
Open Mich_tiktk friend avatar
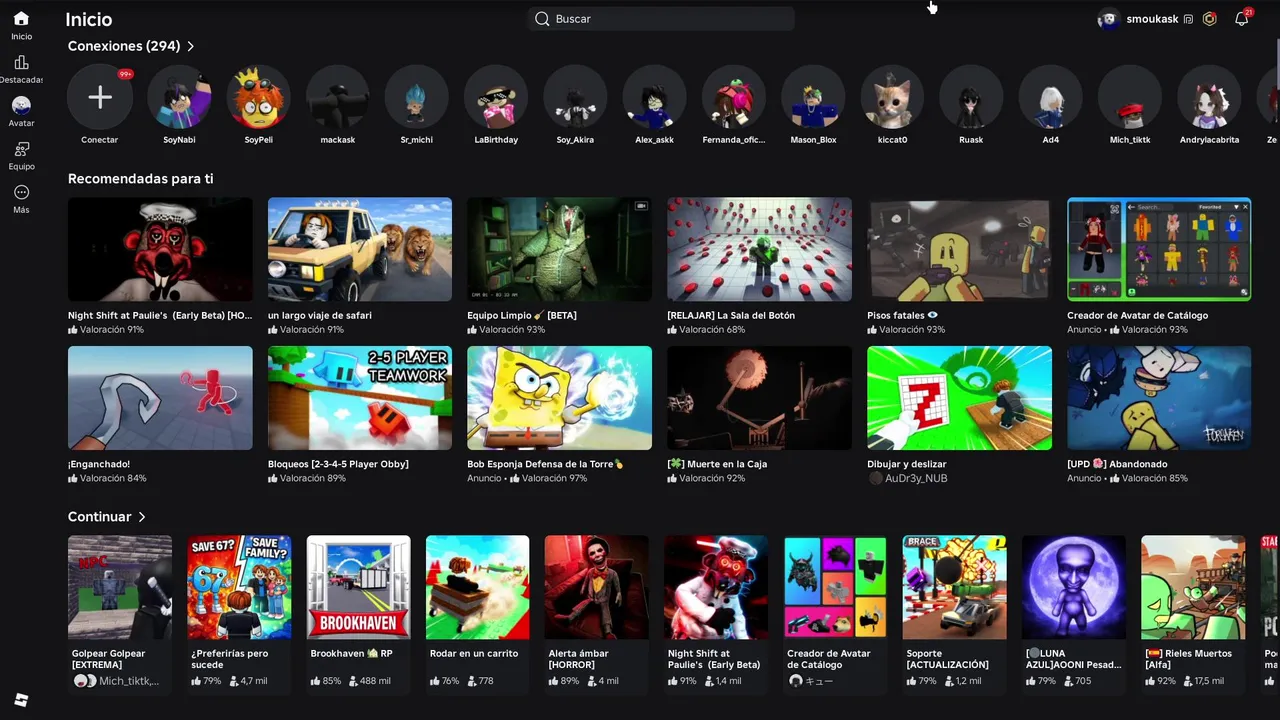(x=1130, y=97)
